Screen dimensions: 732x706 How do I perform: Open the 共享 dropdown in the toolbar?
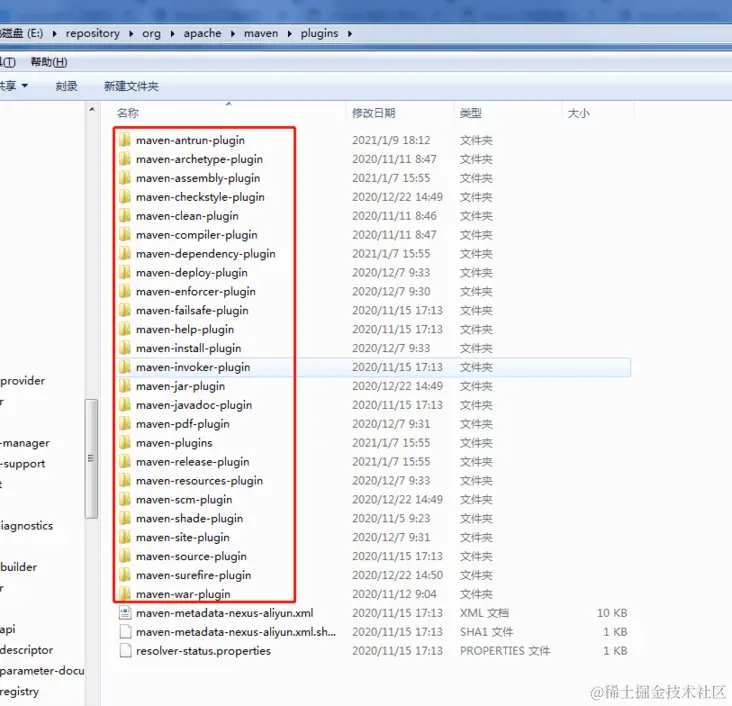(14, 86)
